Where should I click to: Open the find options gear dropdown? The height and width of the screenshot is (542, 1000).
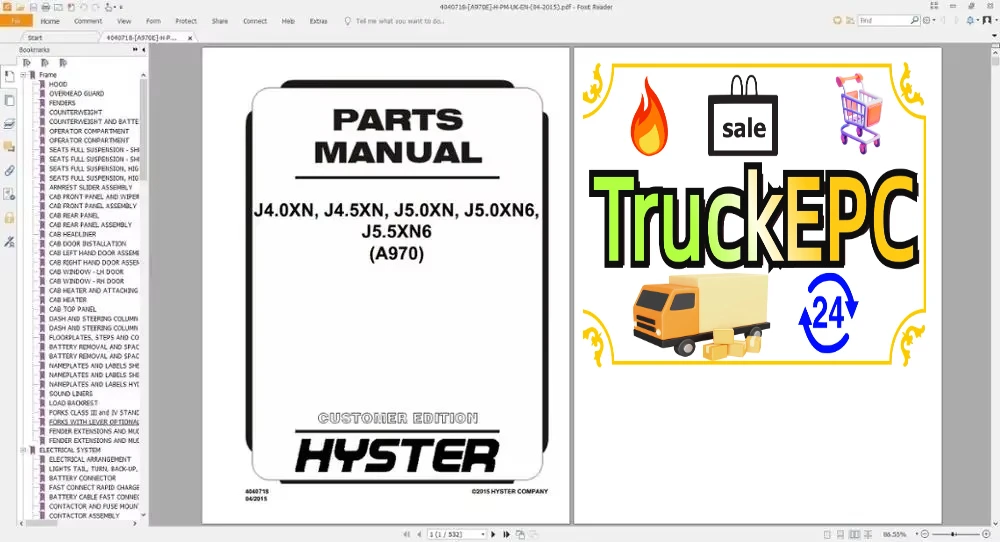[934, 20]
